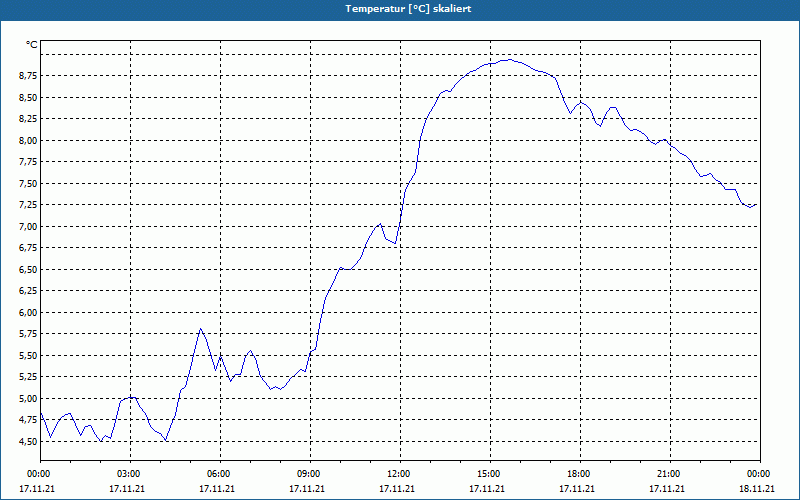Click the 8,25 y-axis label
Image resolution: width=800 pixels, height=500 pixels.
(29, 119)
